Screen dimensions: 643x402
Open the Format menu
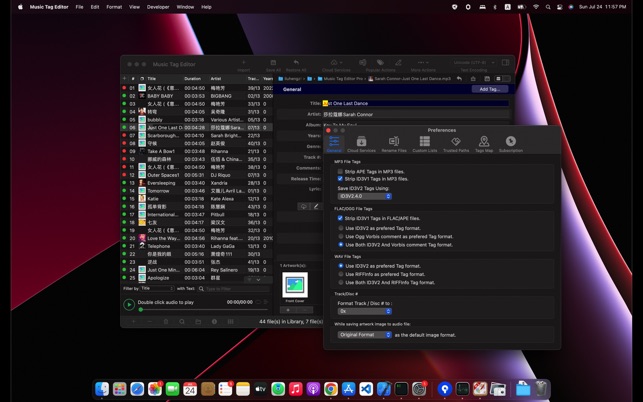tap(114, 7)
